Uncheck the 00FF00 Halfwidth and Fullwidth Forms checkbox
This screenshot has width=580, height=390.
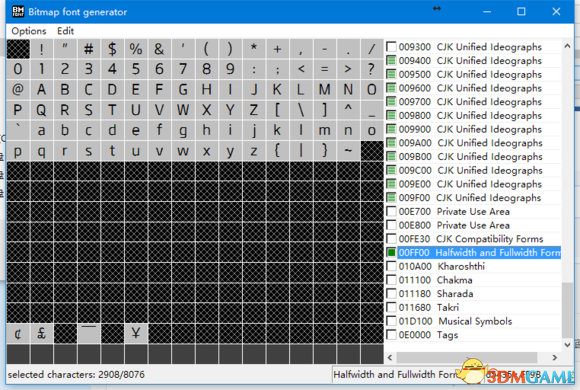click(x=391, y=252)
